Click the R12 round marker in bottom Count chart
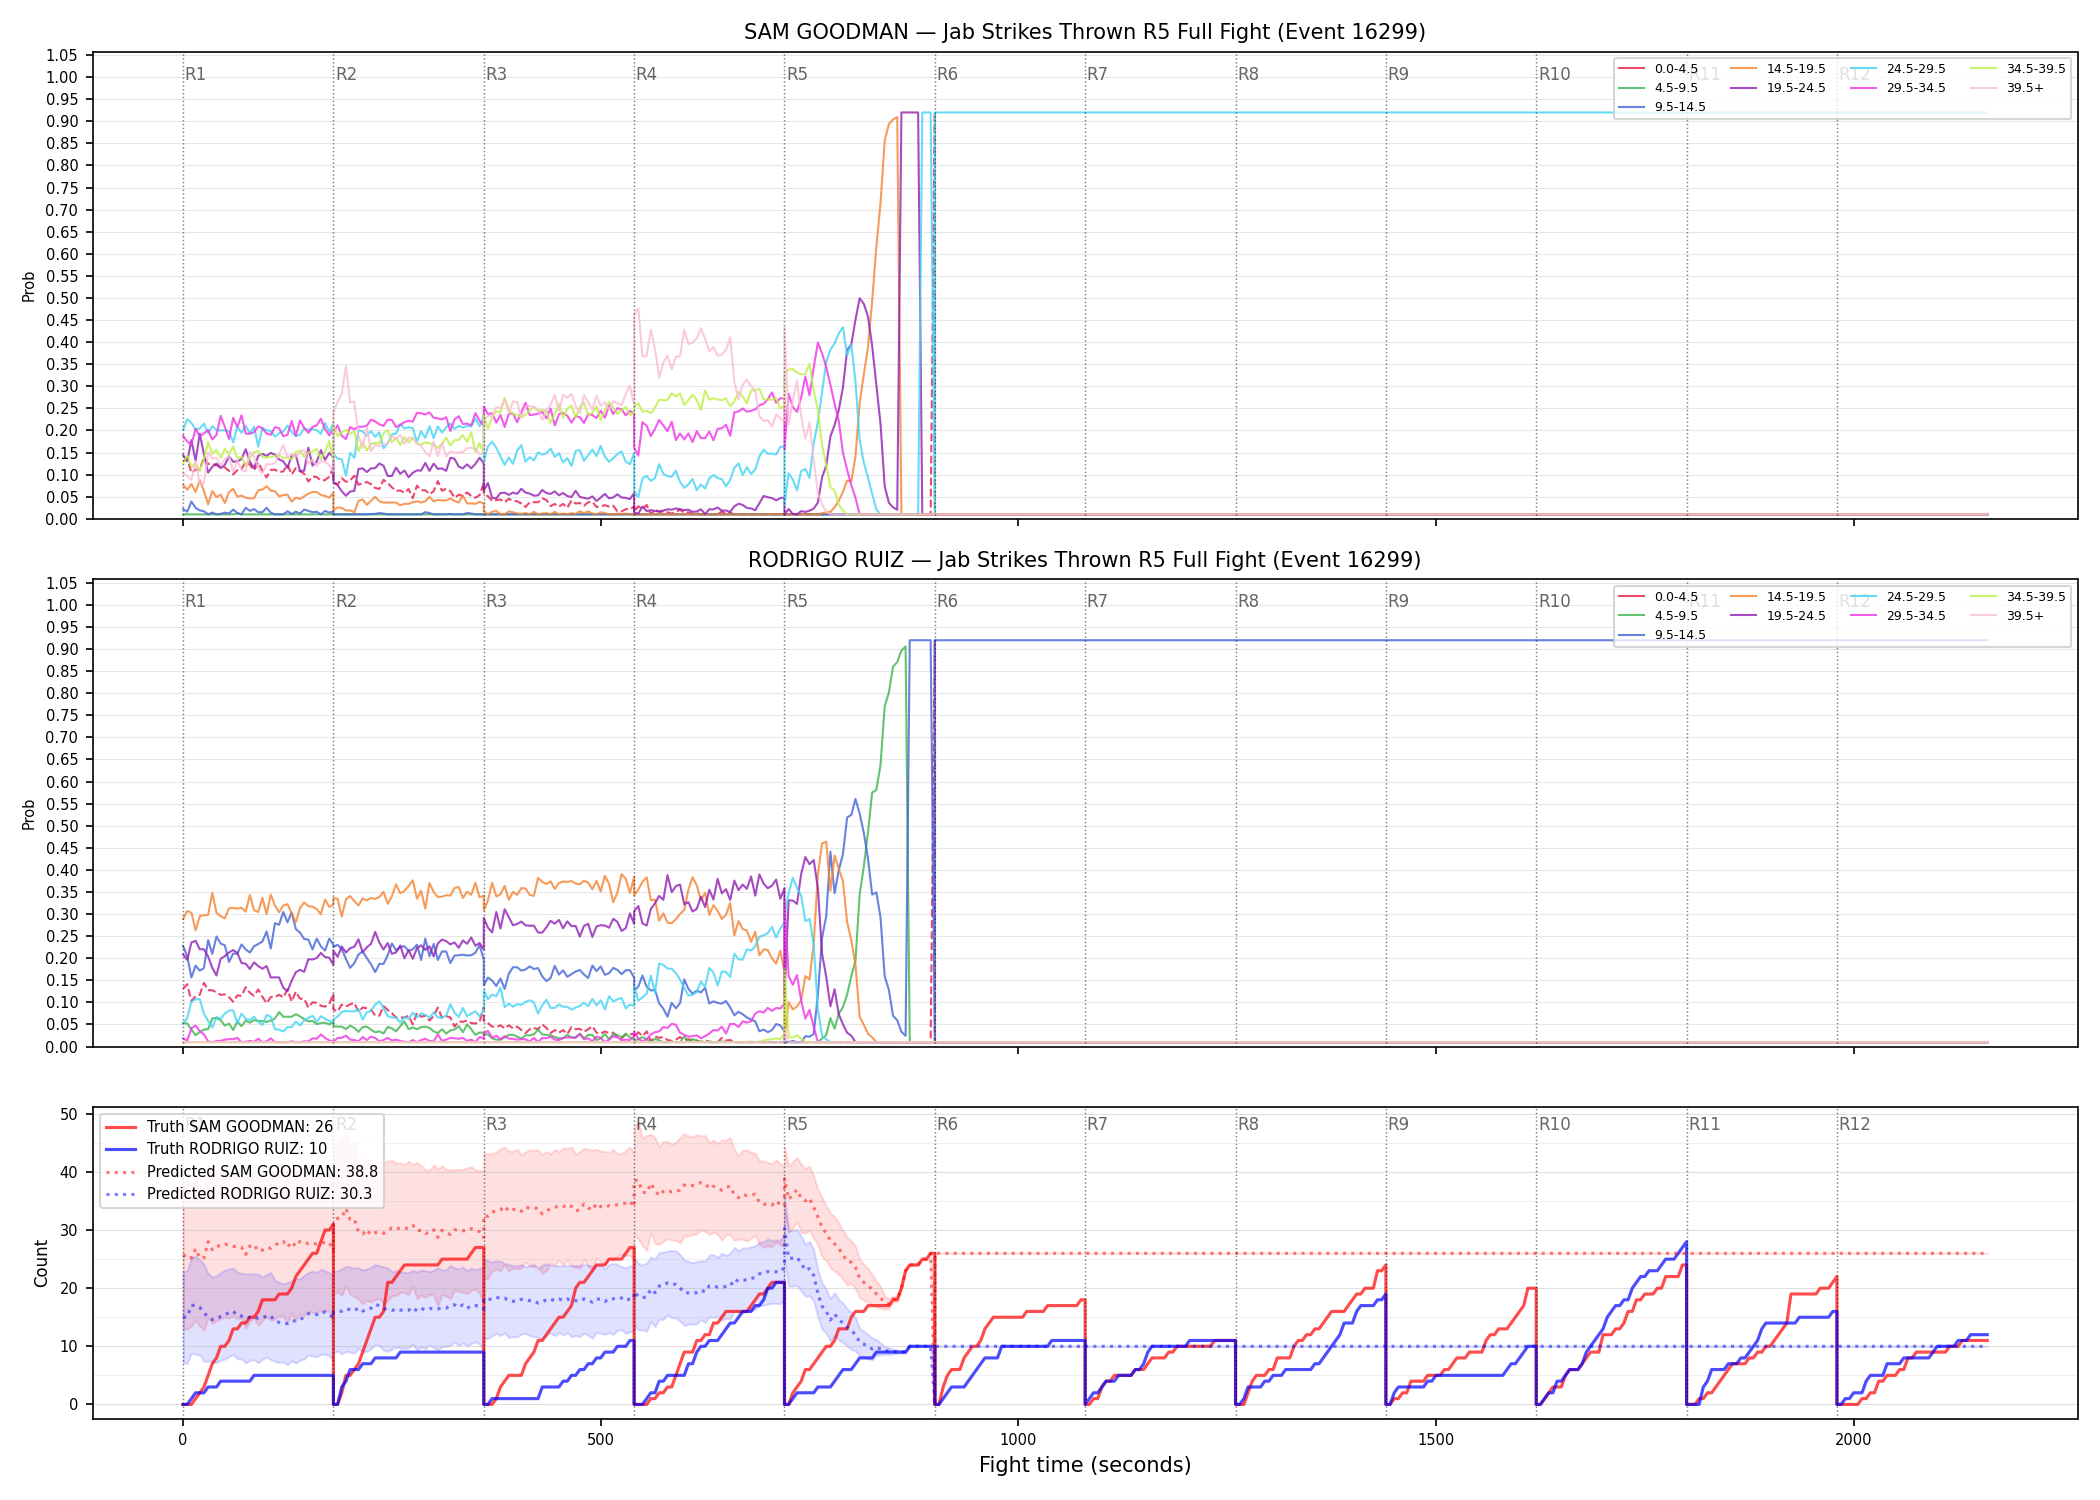2100x1500 pixels. 1855,1124
